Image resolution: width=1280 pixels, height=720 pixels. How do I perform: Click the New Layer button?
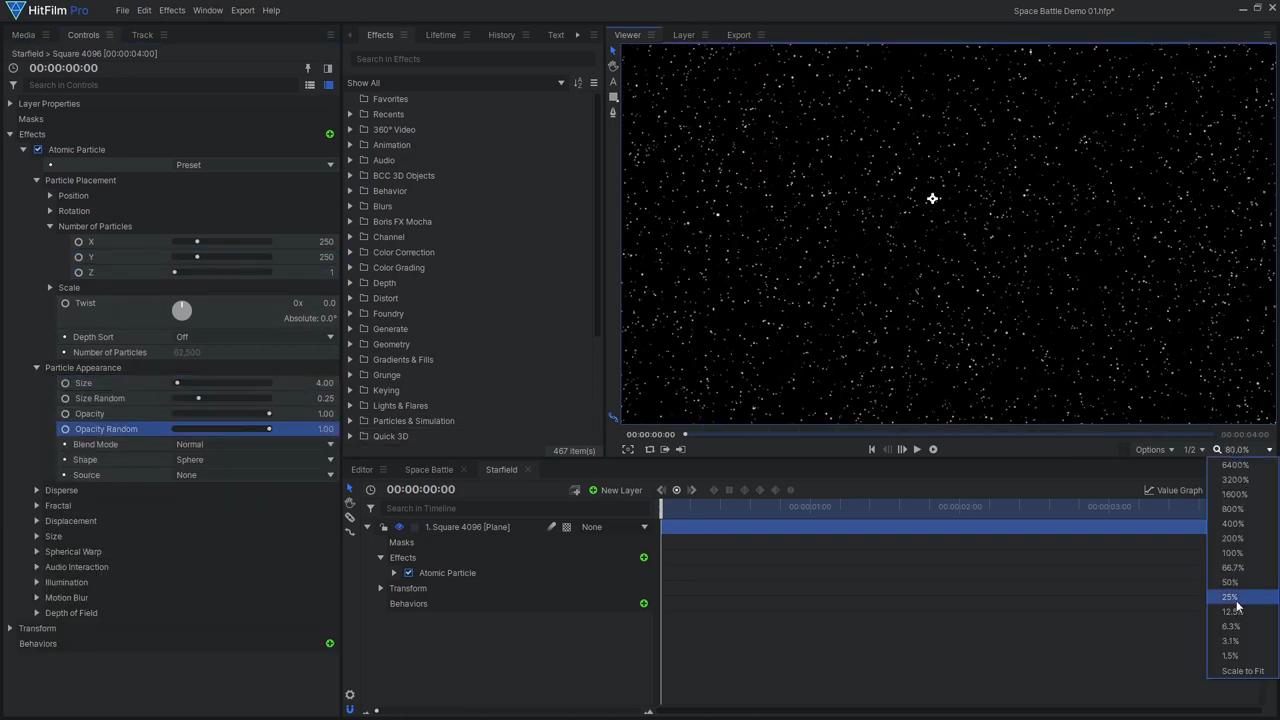point(616,490)
